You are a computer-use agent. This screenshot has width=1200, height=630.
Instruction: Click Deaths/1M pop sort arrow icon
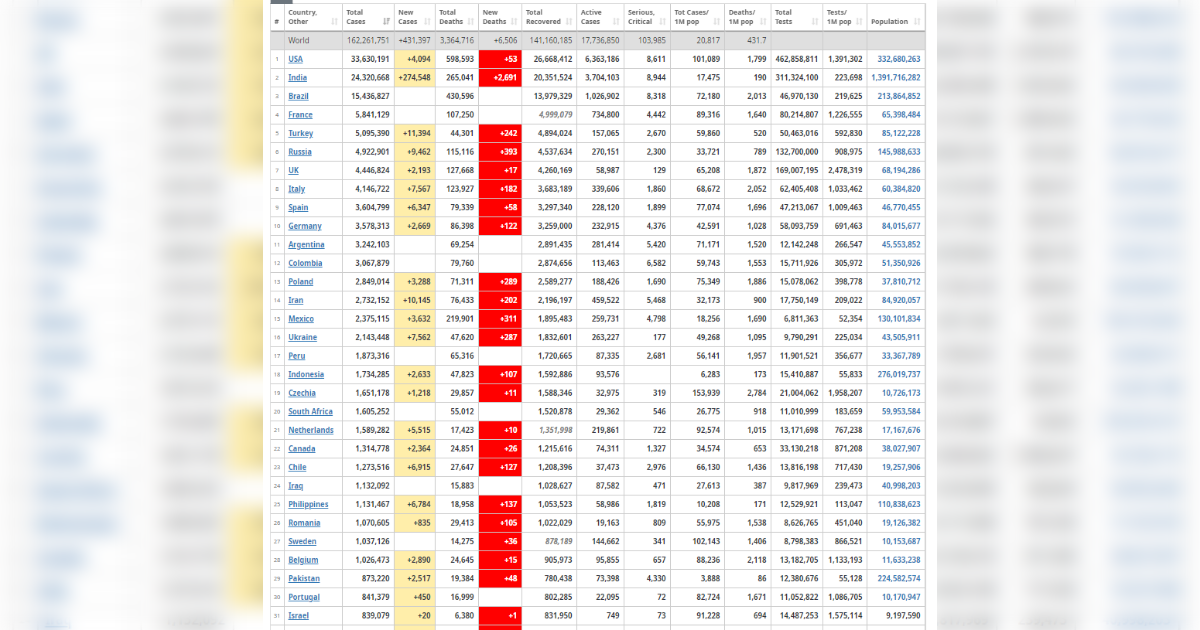[x=763, y=22]
